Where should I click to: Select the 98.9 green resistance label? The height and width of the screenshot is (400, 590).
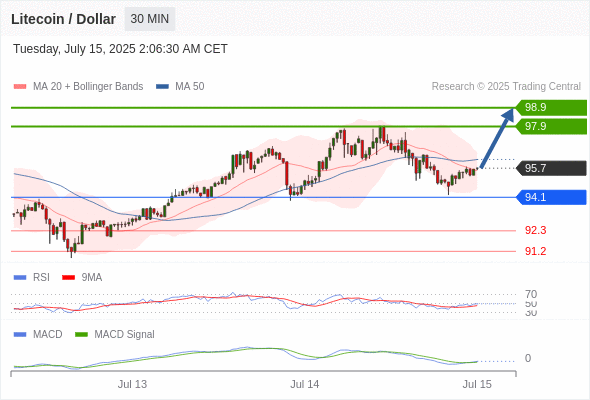[551, 108]
